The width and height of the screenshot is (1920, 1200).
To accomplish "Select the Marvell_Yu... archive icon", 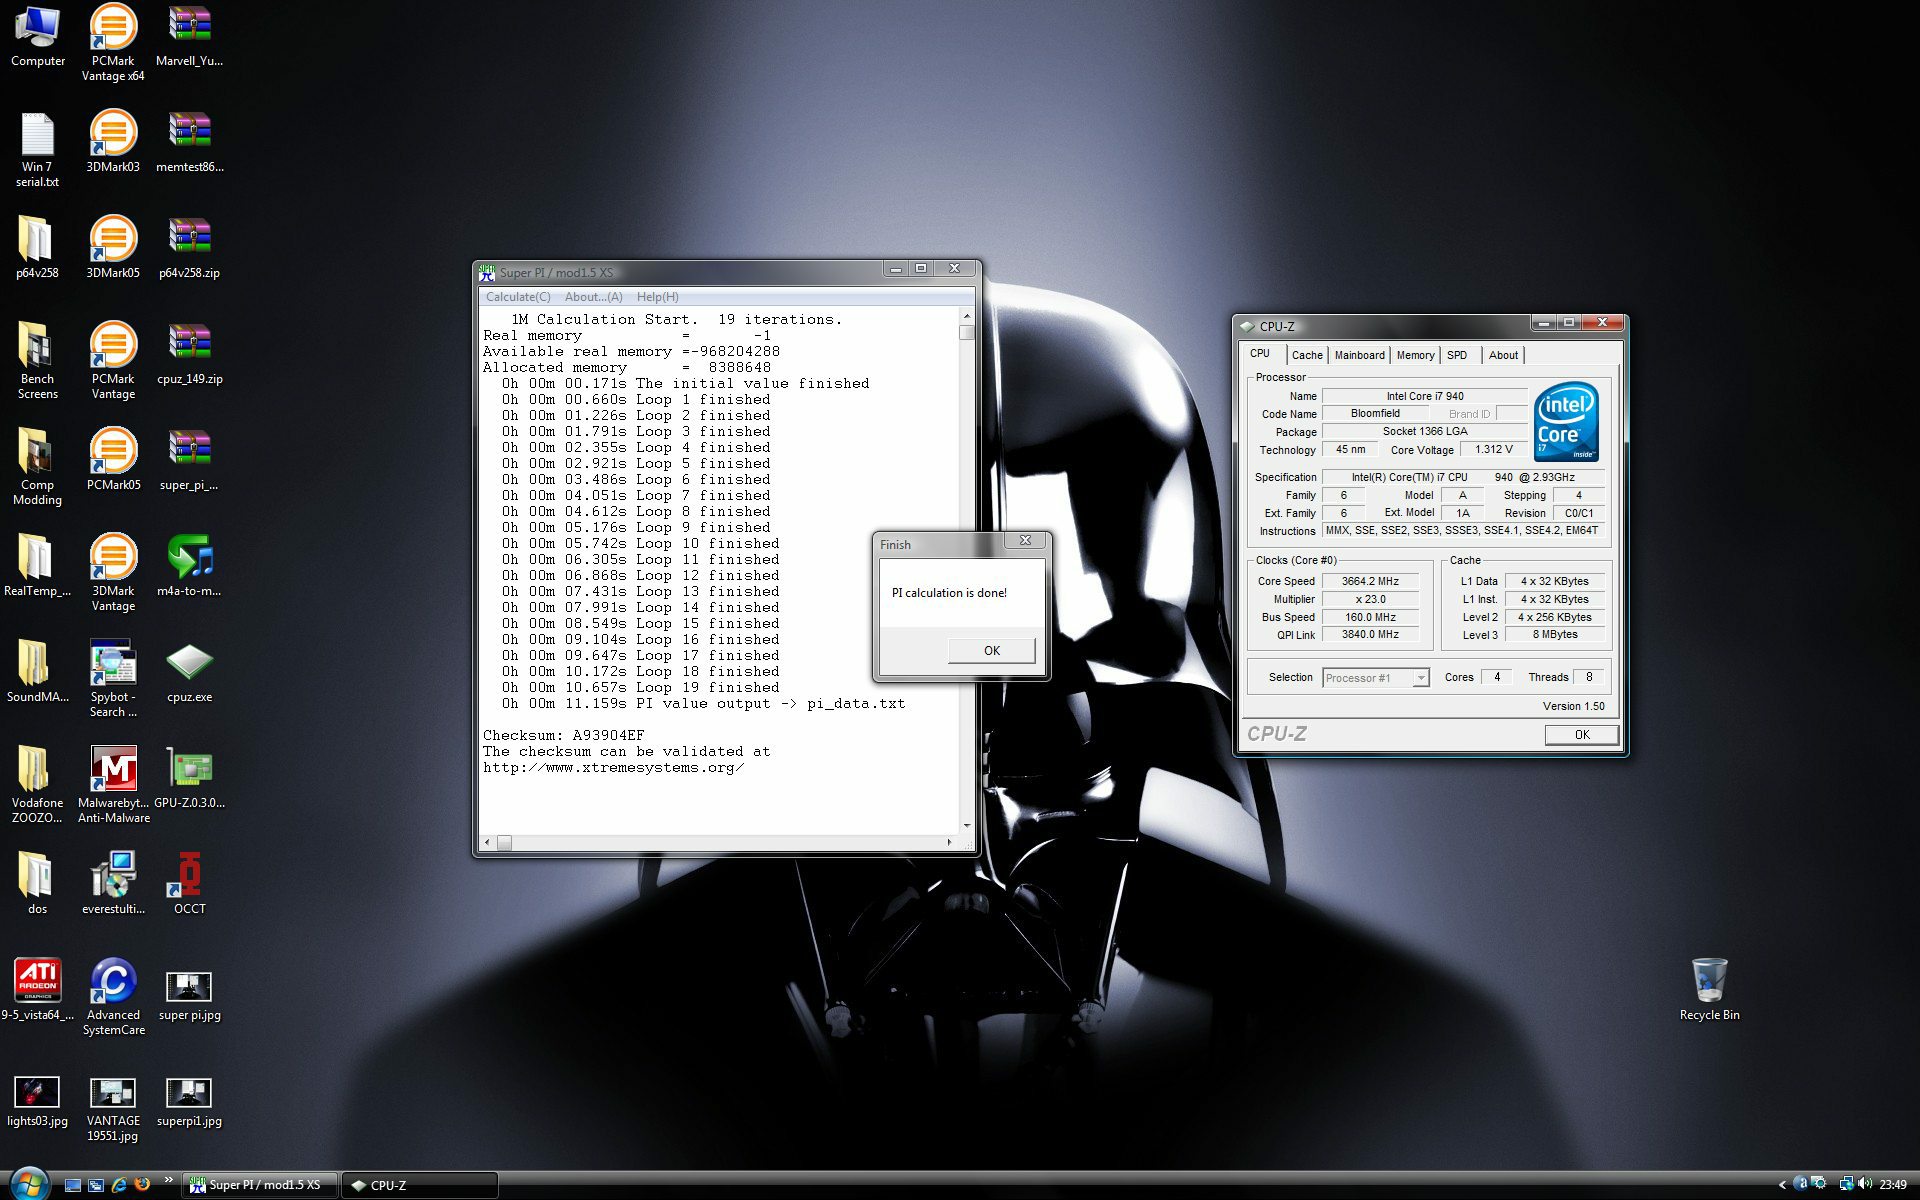I will click(189, 37).
